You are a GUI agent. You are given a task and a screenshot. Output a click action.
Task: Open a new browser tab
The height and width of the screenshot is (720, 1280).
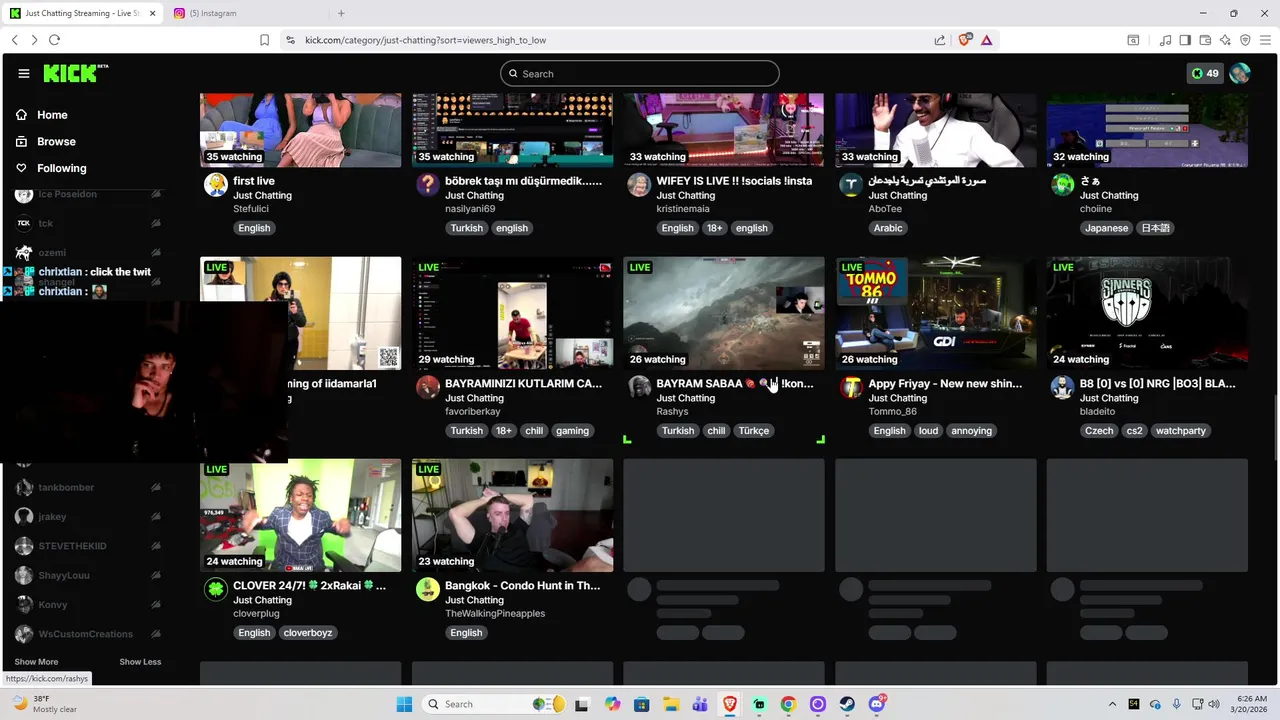point(341,13)
